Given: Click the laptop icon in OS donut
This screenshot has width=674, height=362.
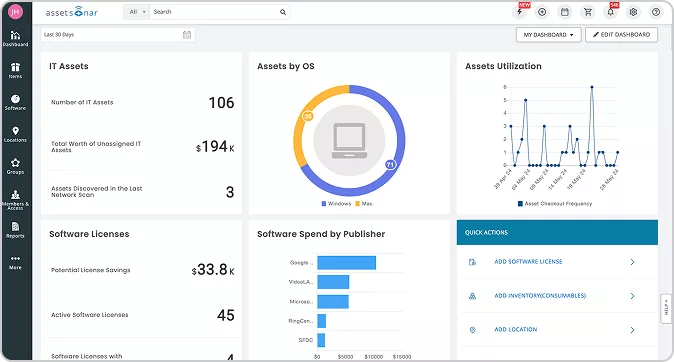Looking at the screenshot, I should click(x=349, y=141).
